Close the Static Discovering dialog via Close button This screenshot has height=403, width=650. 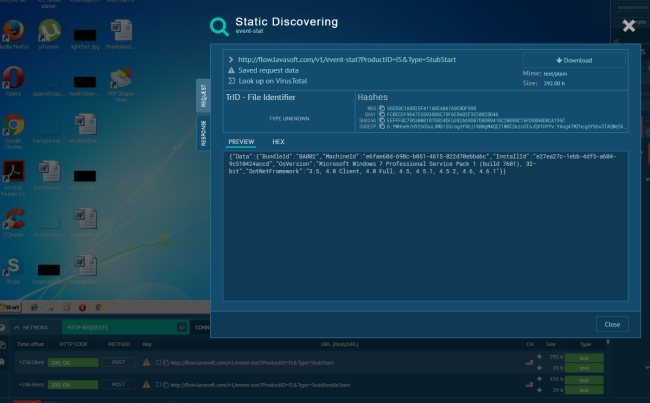(x=612, y=324)
